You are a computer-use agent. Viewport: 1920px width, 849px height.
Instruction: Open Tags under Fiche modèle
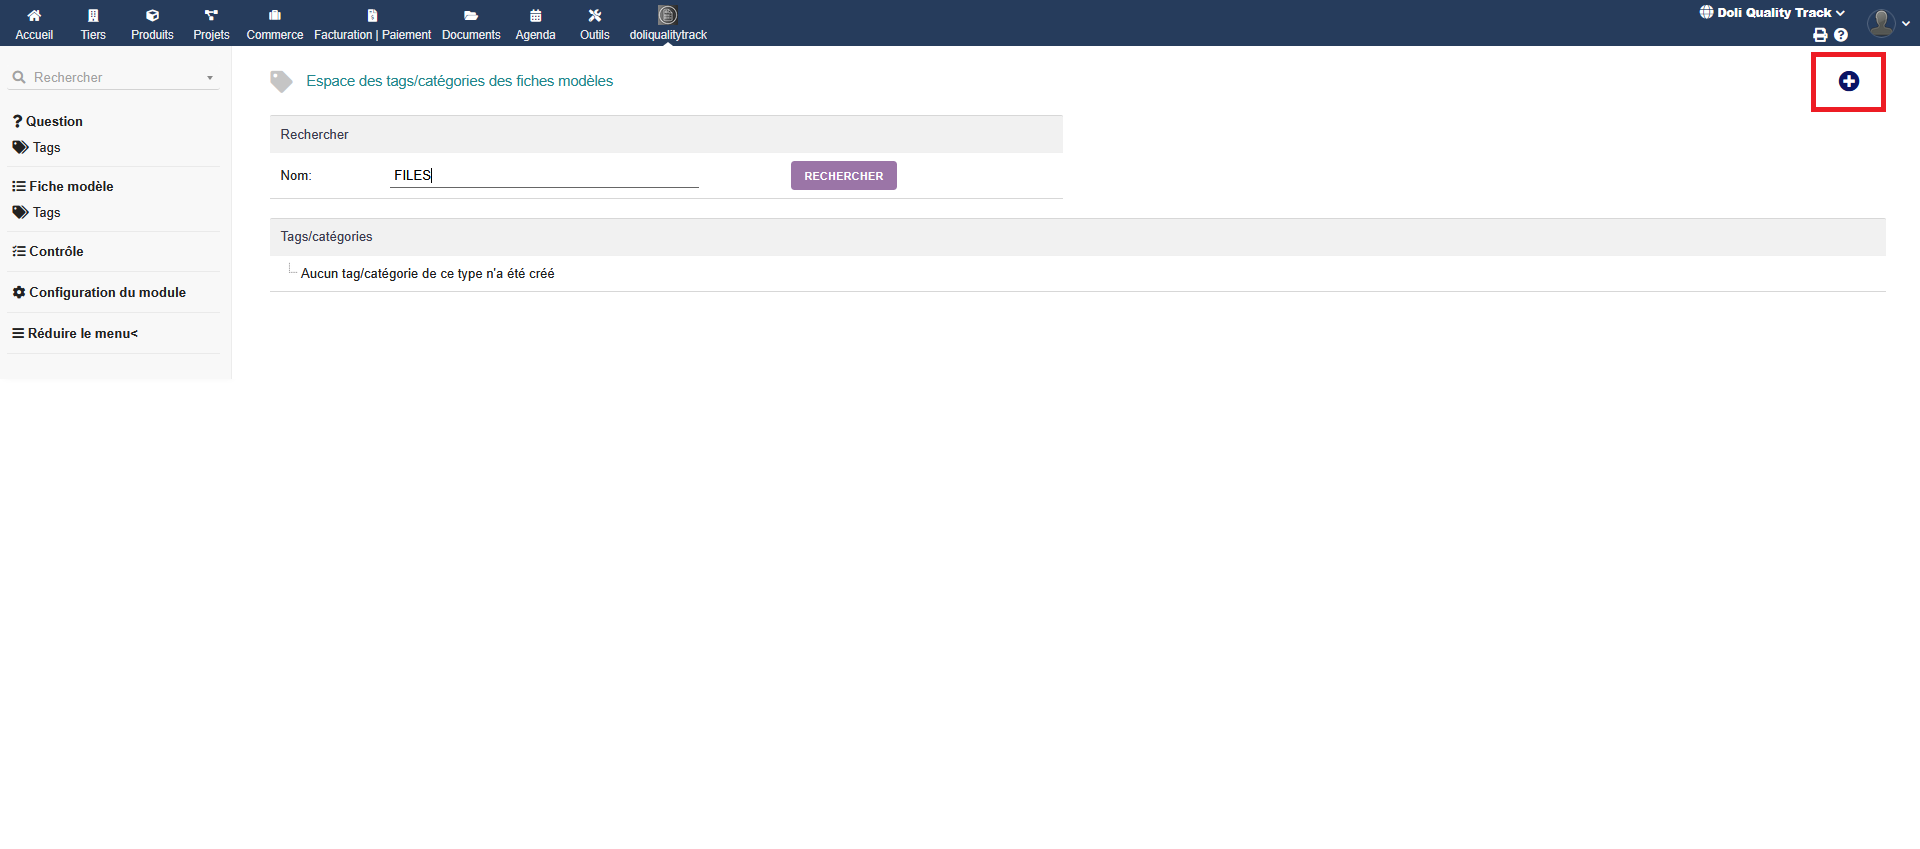coord(46,213)
